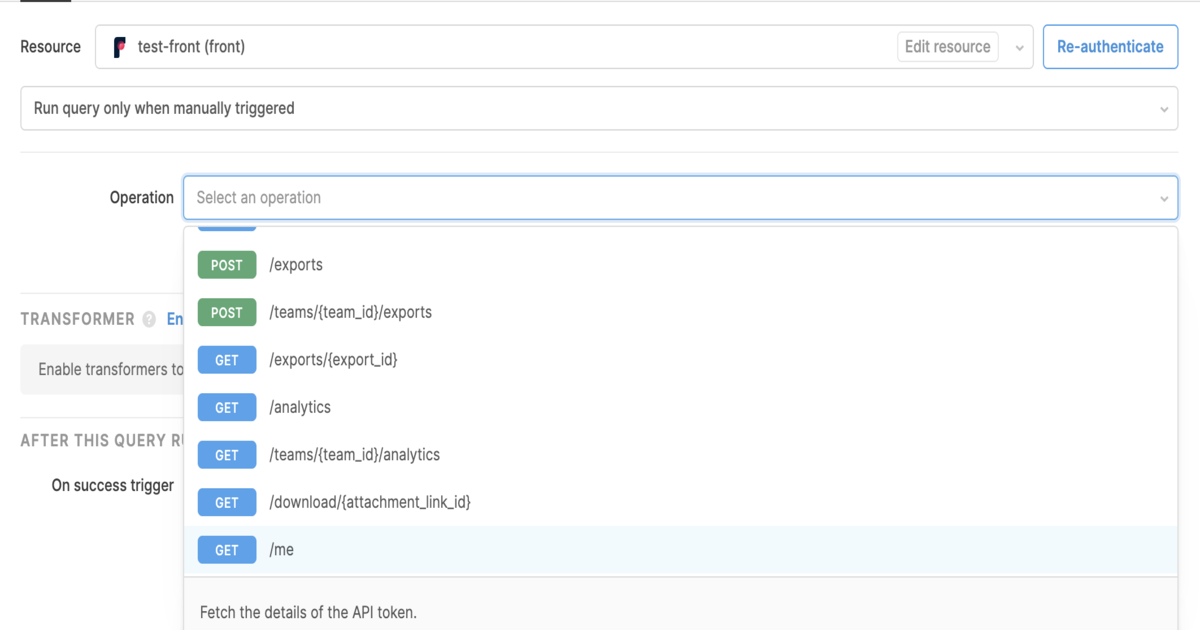Click the GET badge beside /me
The height and width of the screenshot is (630, 1200).
click(x=227, y=550)
